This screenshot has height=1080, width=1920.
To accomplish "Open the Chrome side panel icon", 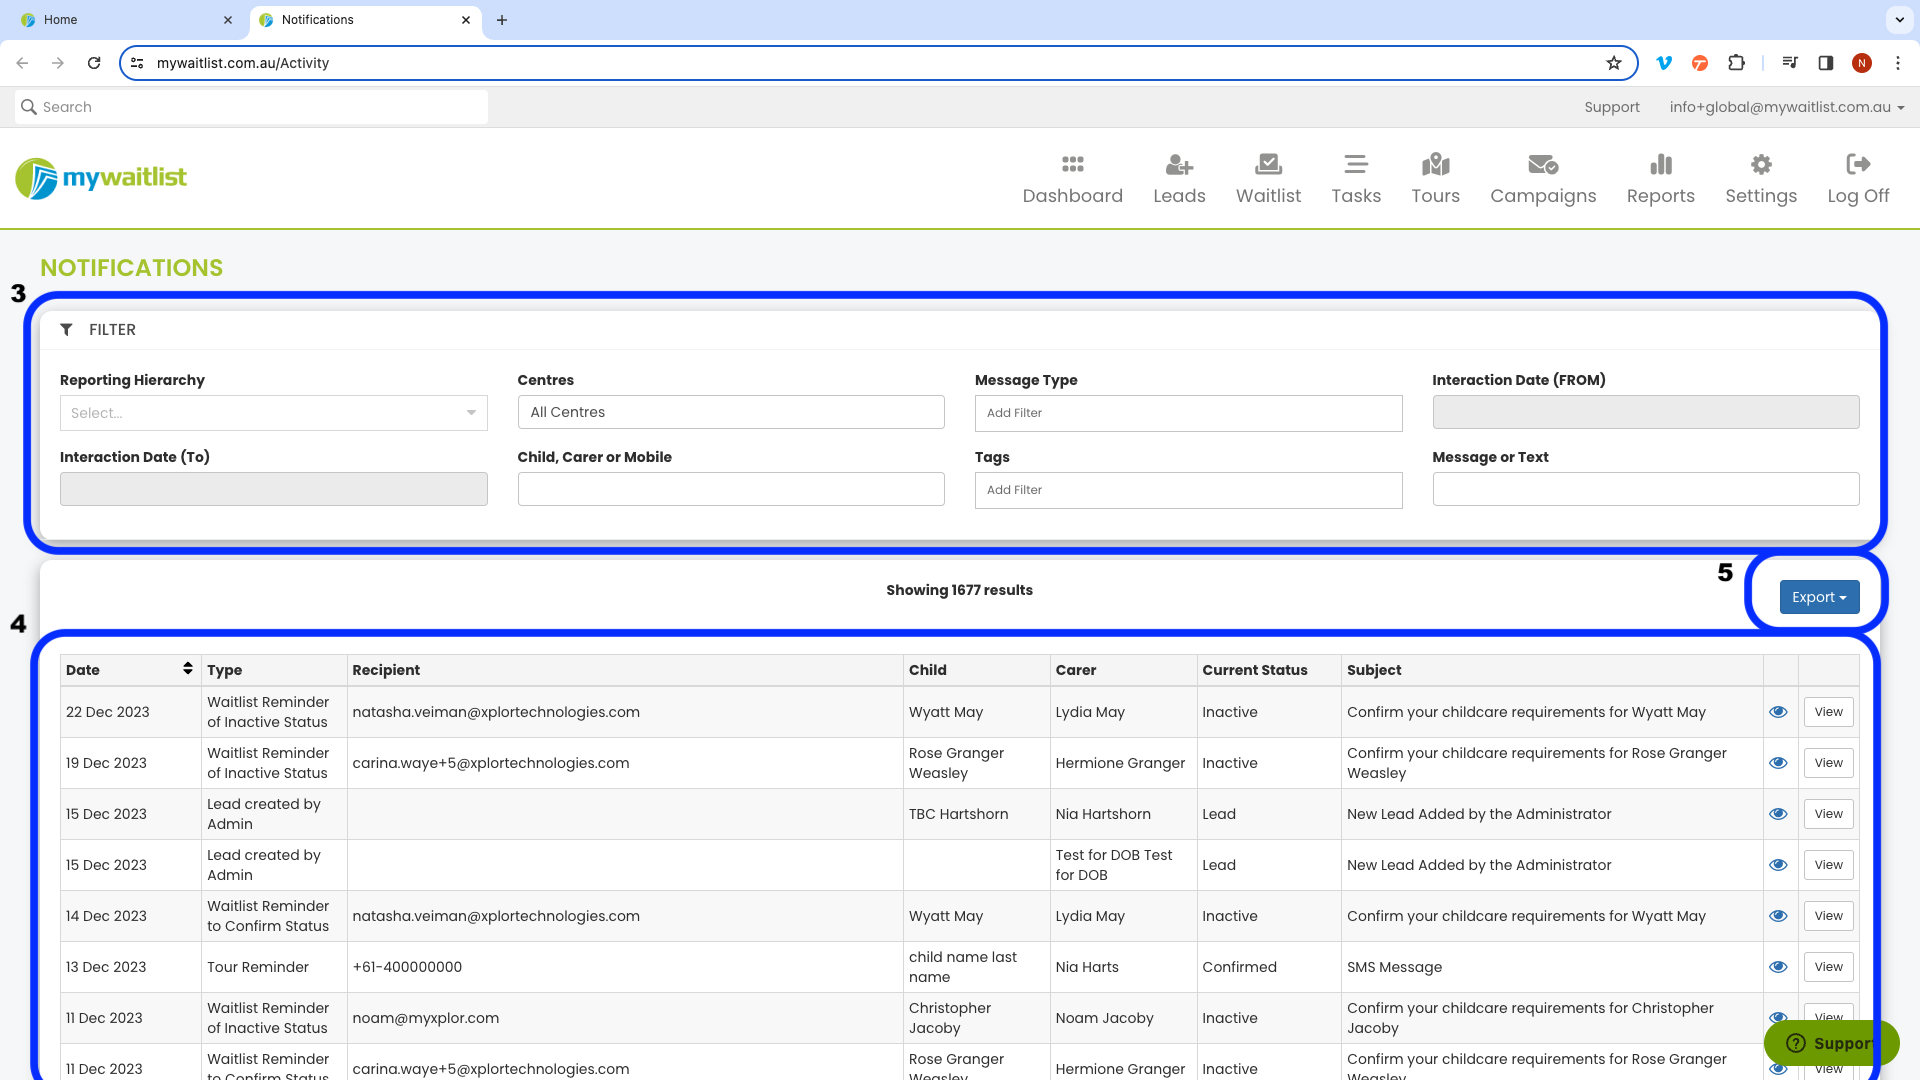I will pos(1825,63).
